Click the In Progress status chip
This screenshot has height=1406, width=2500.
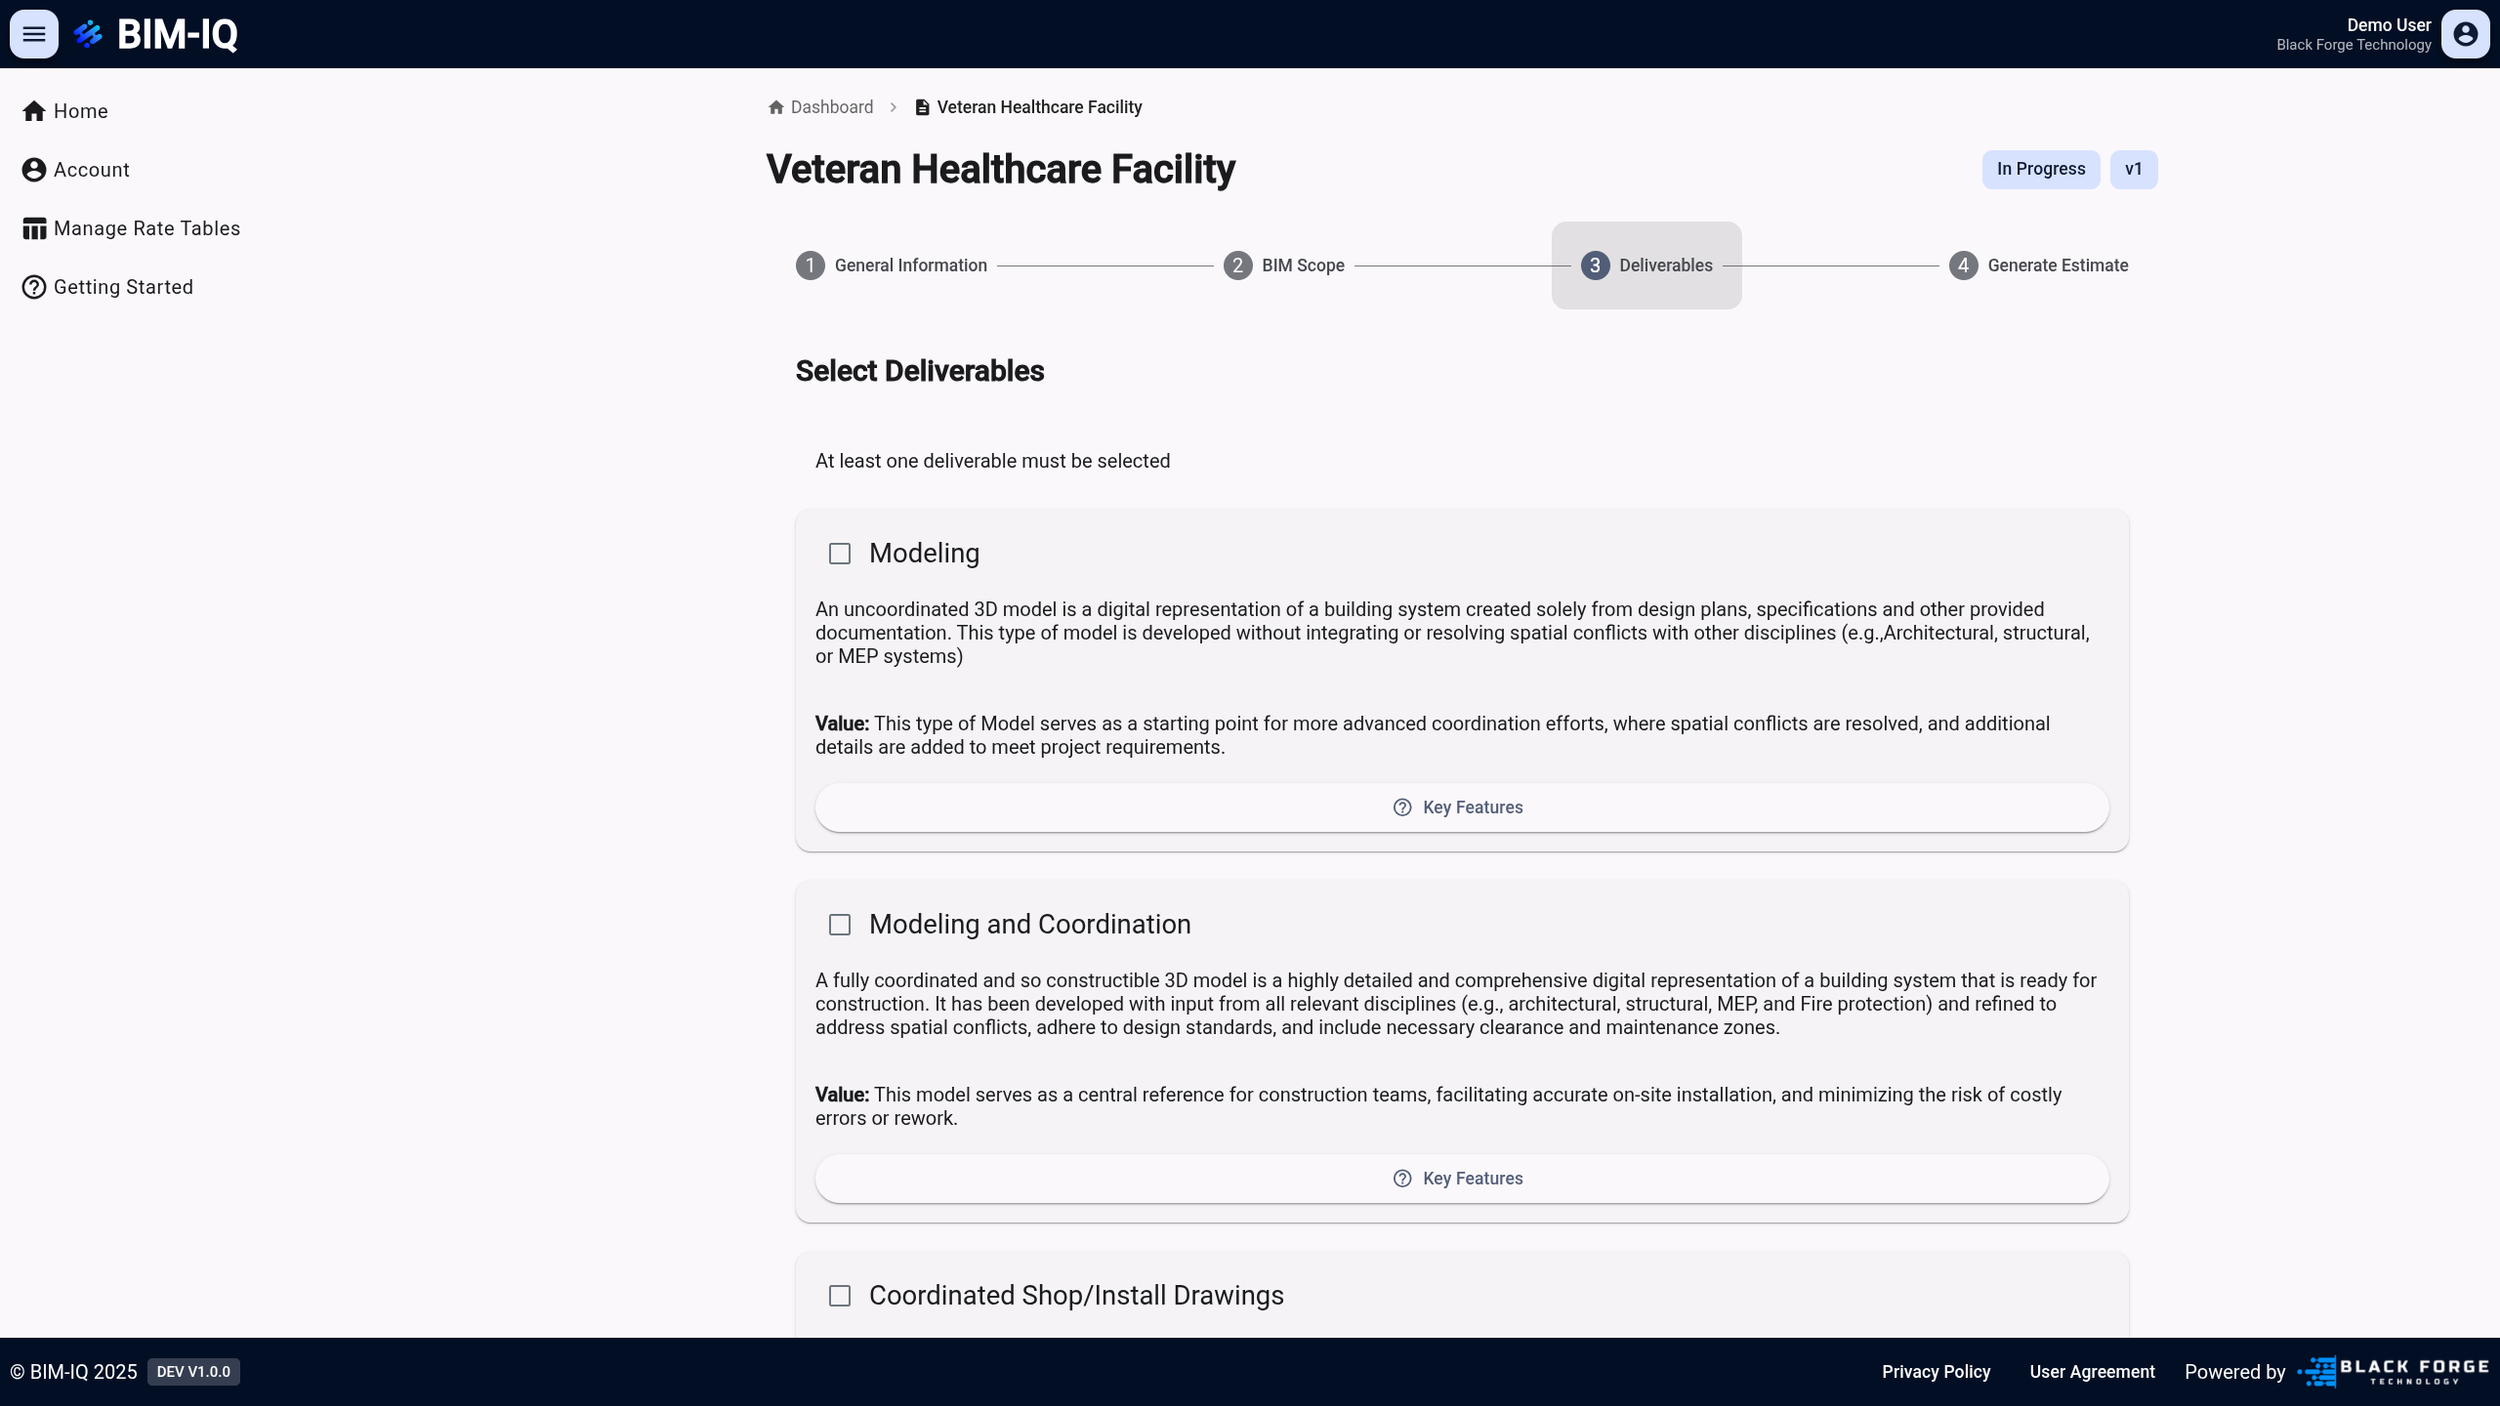point(2040,169)
